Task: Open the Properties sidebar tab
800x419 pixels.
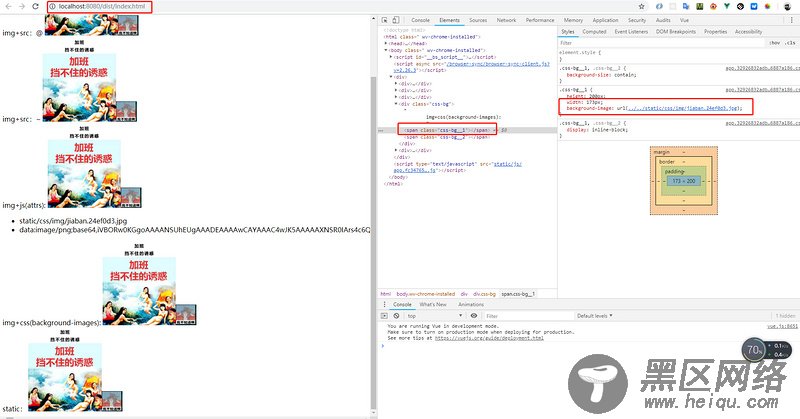Action: (715, 32)
